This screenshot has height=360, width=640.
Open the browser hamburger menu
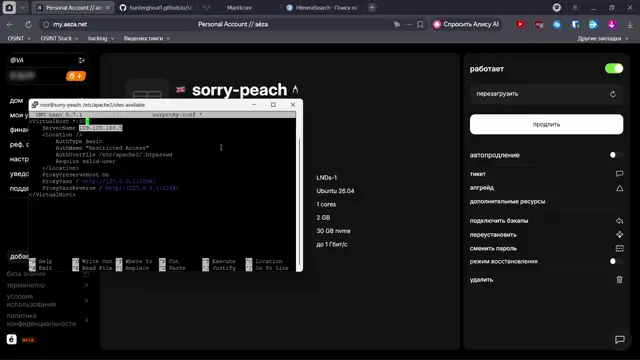tap(575, 8)
